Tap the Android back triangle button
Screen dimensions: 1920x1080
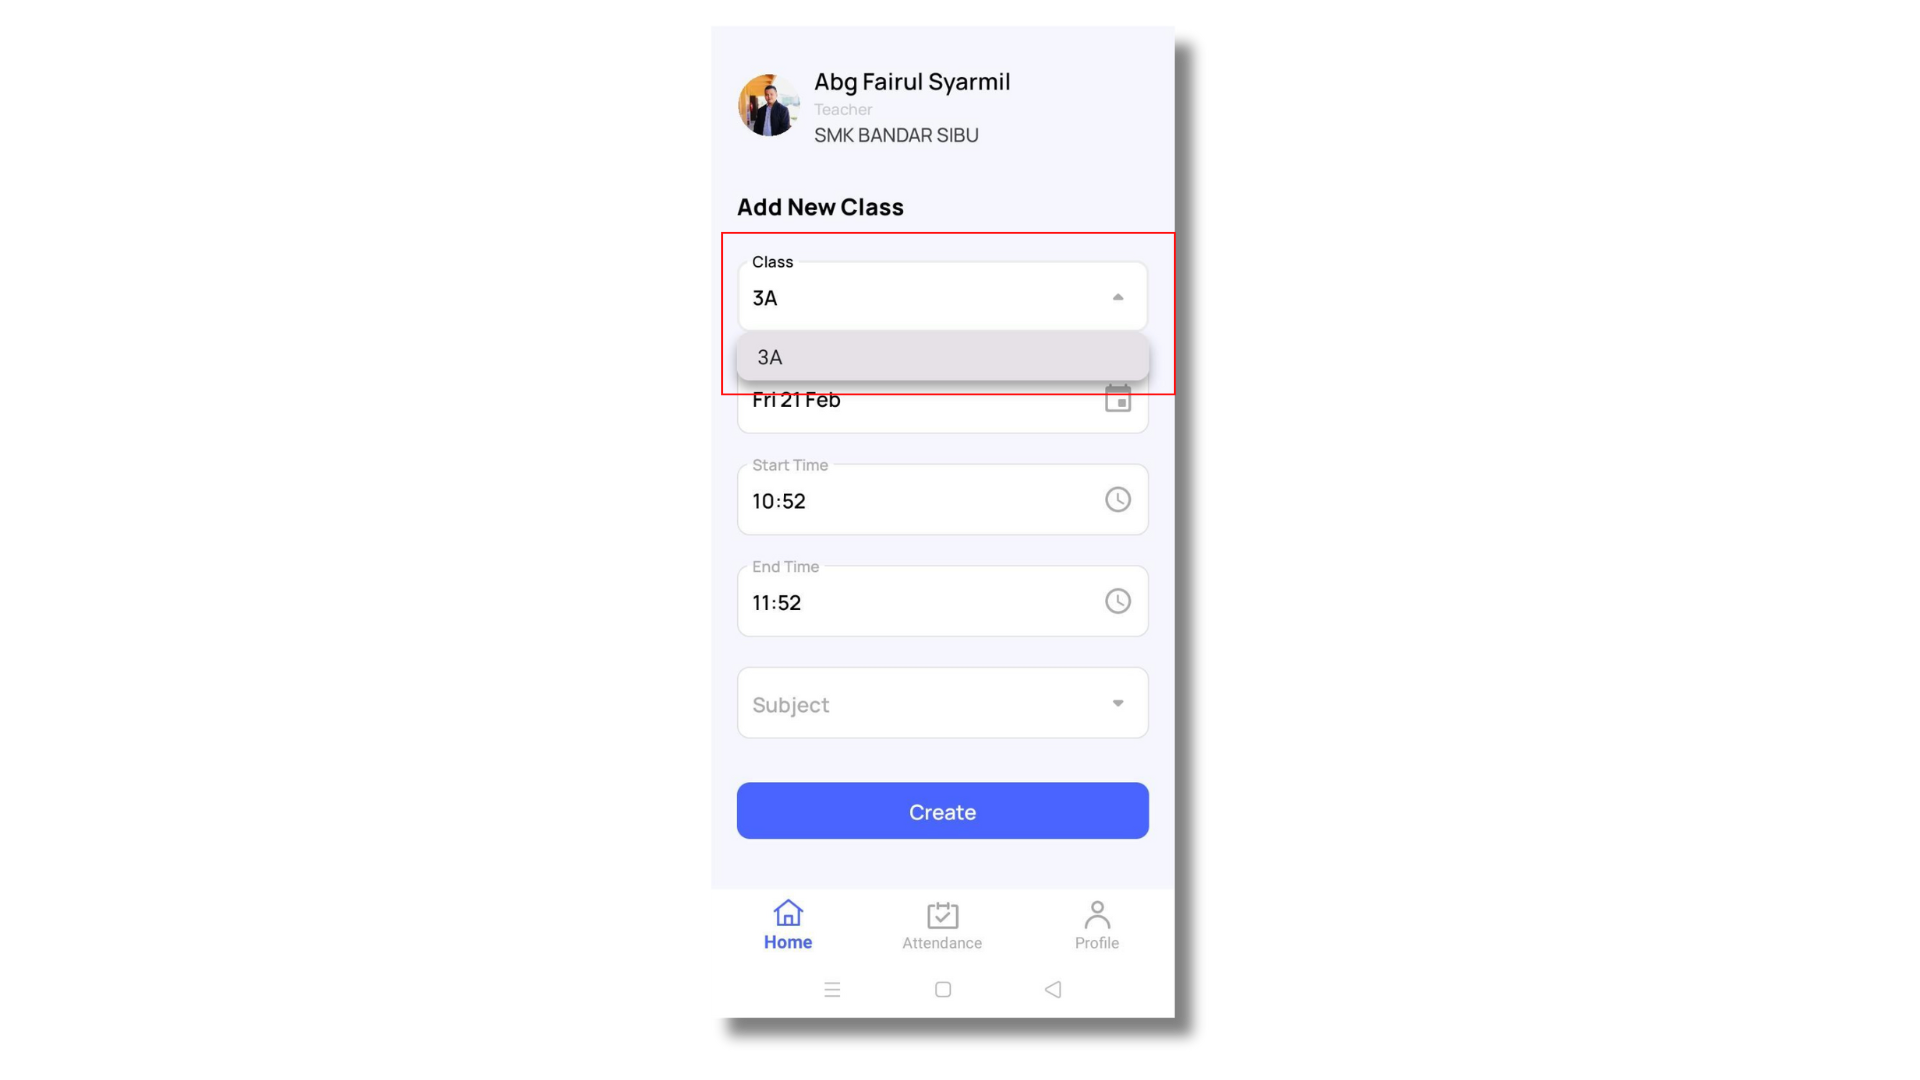(1053, 989)
